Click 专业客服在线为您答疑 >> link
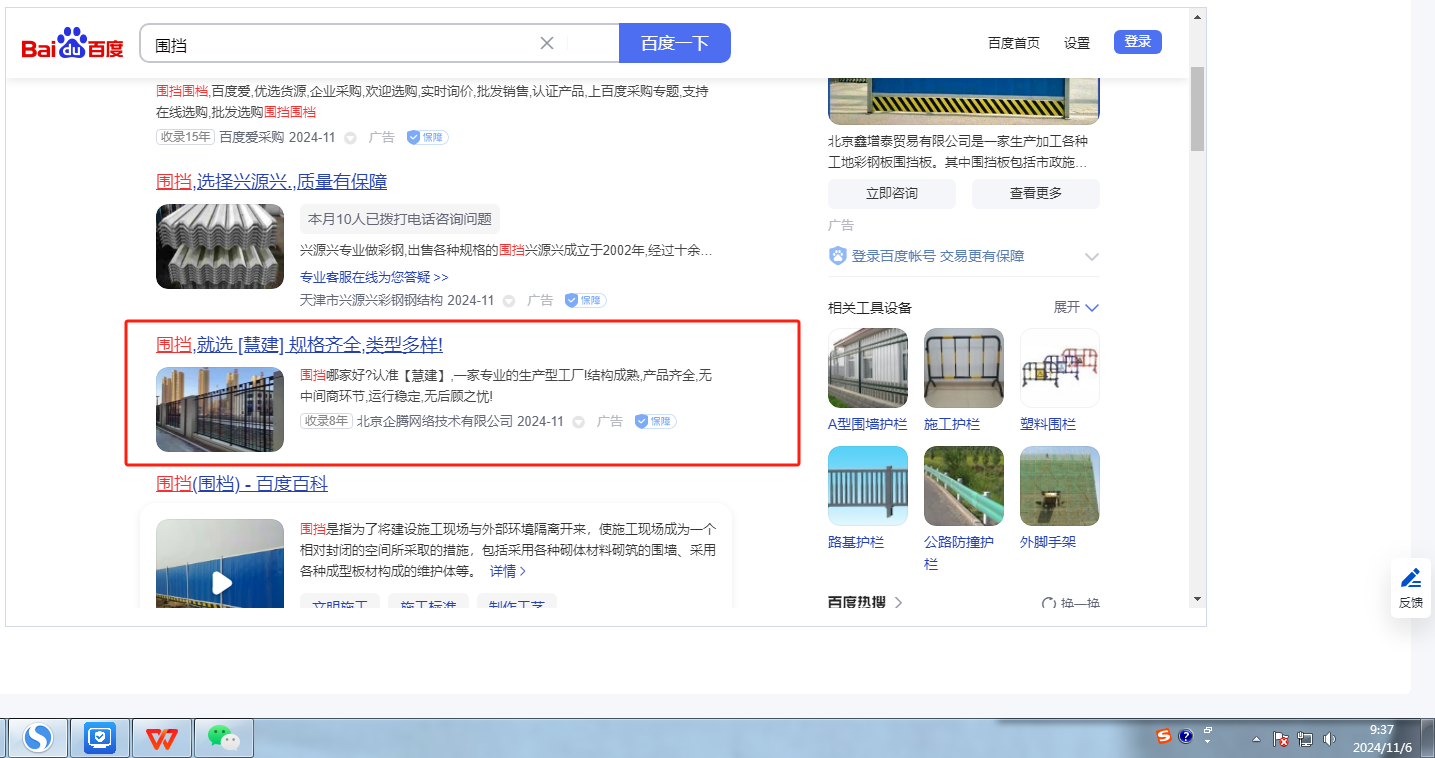This screenshot has height=758, width=1435. (x=374, y=277)
